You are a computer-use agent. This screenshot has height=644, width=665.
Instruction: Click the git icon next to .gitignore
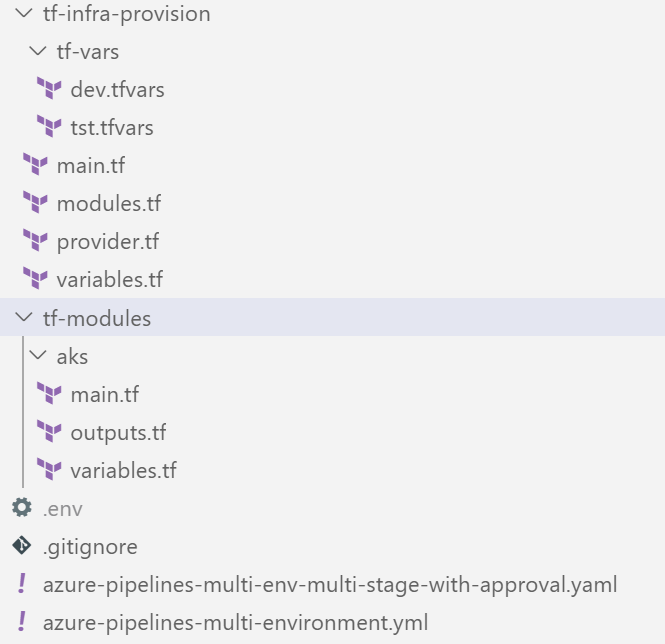coord(22,546)
